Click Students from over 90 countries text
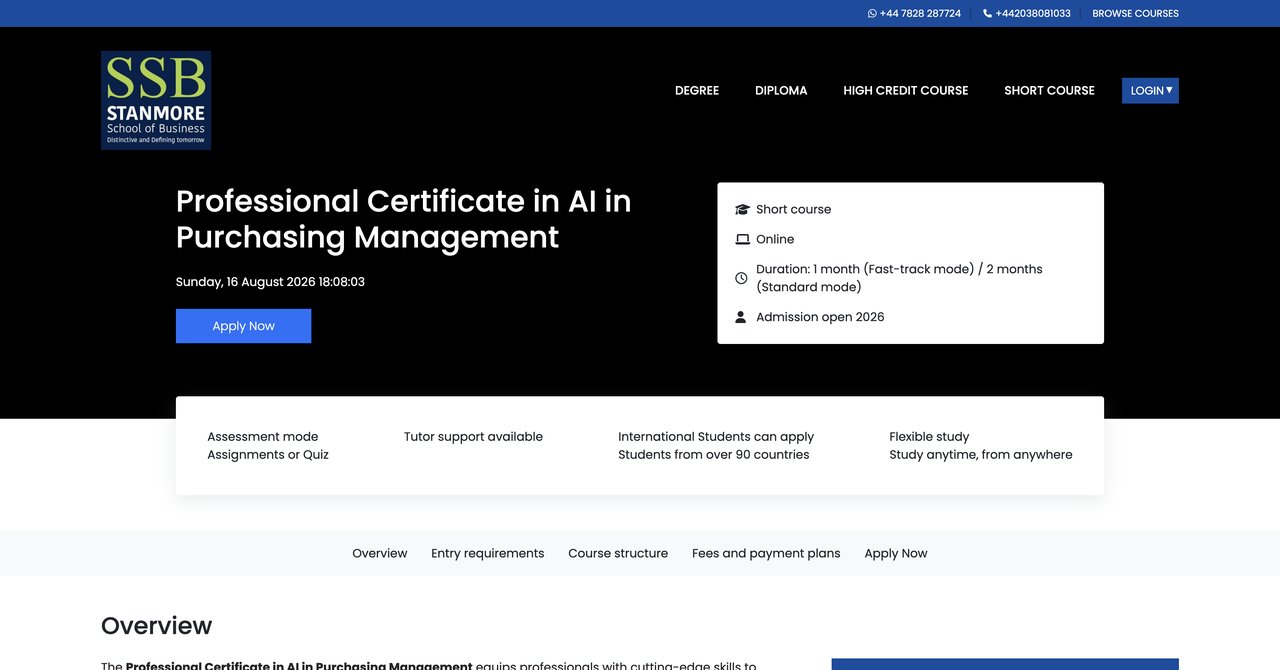The image size is (1280, 670). pyautogui.click(x=714, y=455)
